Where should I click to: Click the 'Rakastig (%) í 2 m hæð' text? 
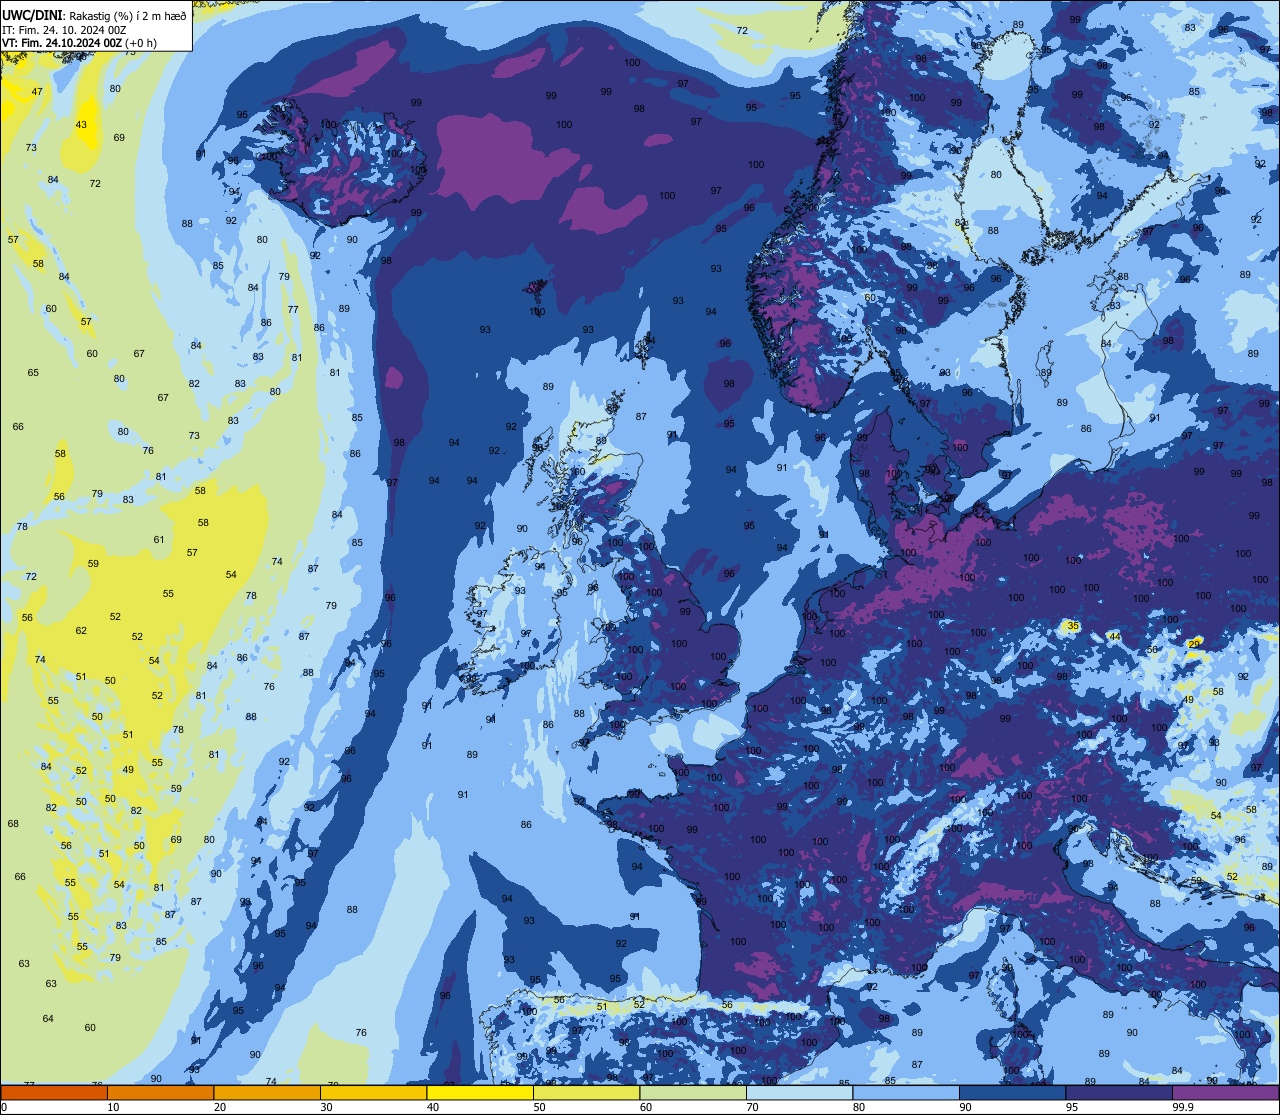coord(126,17)
